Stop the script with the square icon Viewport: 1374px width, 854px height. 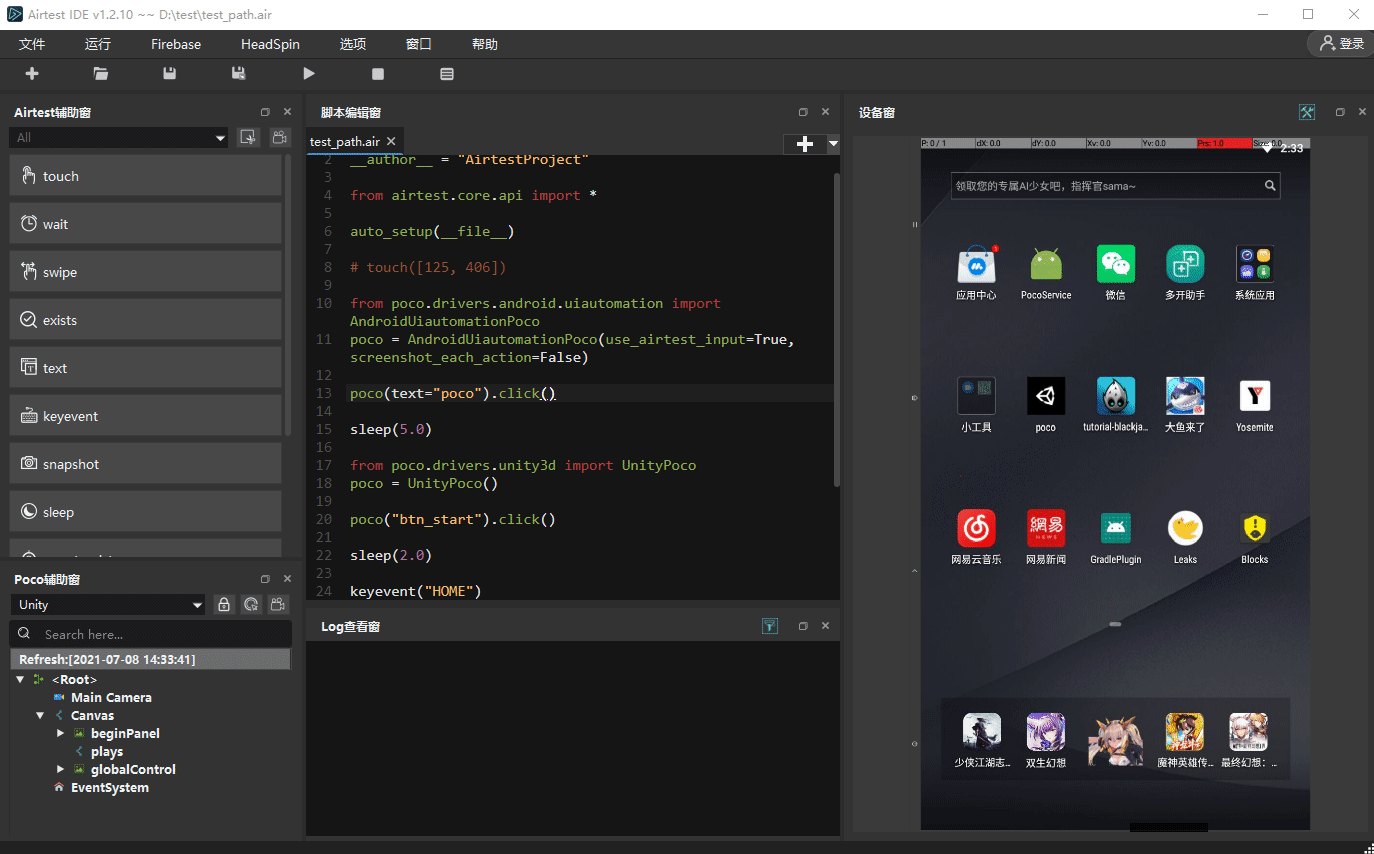click(x=378, y=74)
